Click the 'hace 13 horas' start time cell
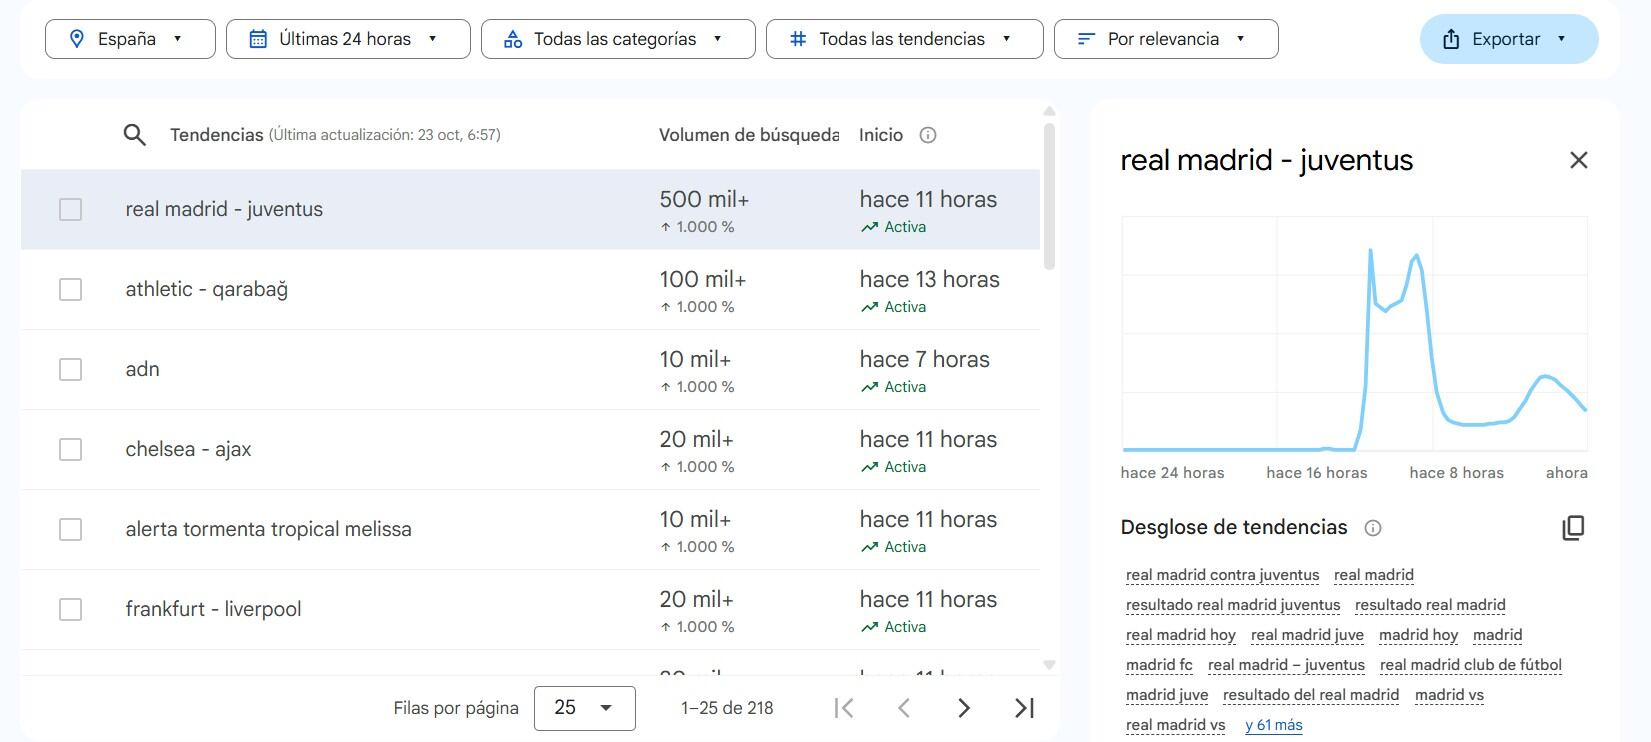Screen dimensions: 1651x742 tap(929, 279)
